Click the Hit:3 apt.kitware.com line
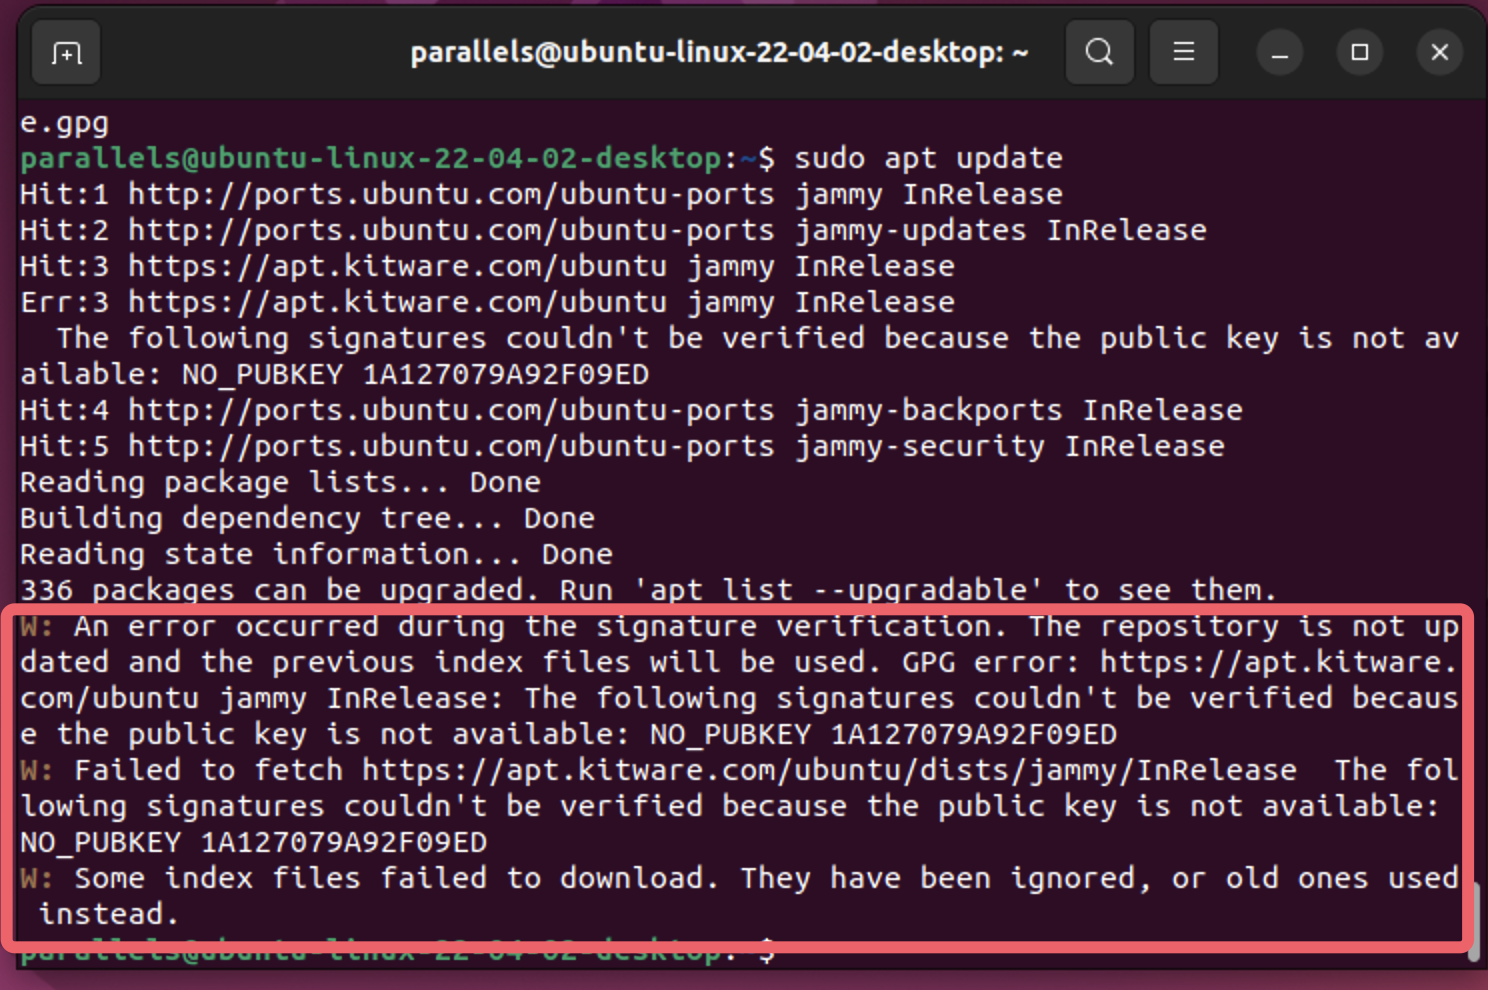 [x=487, y=266]
